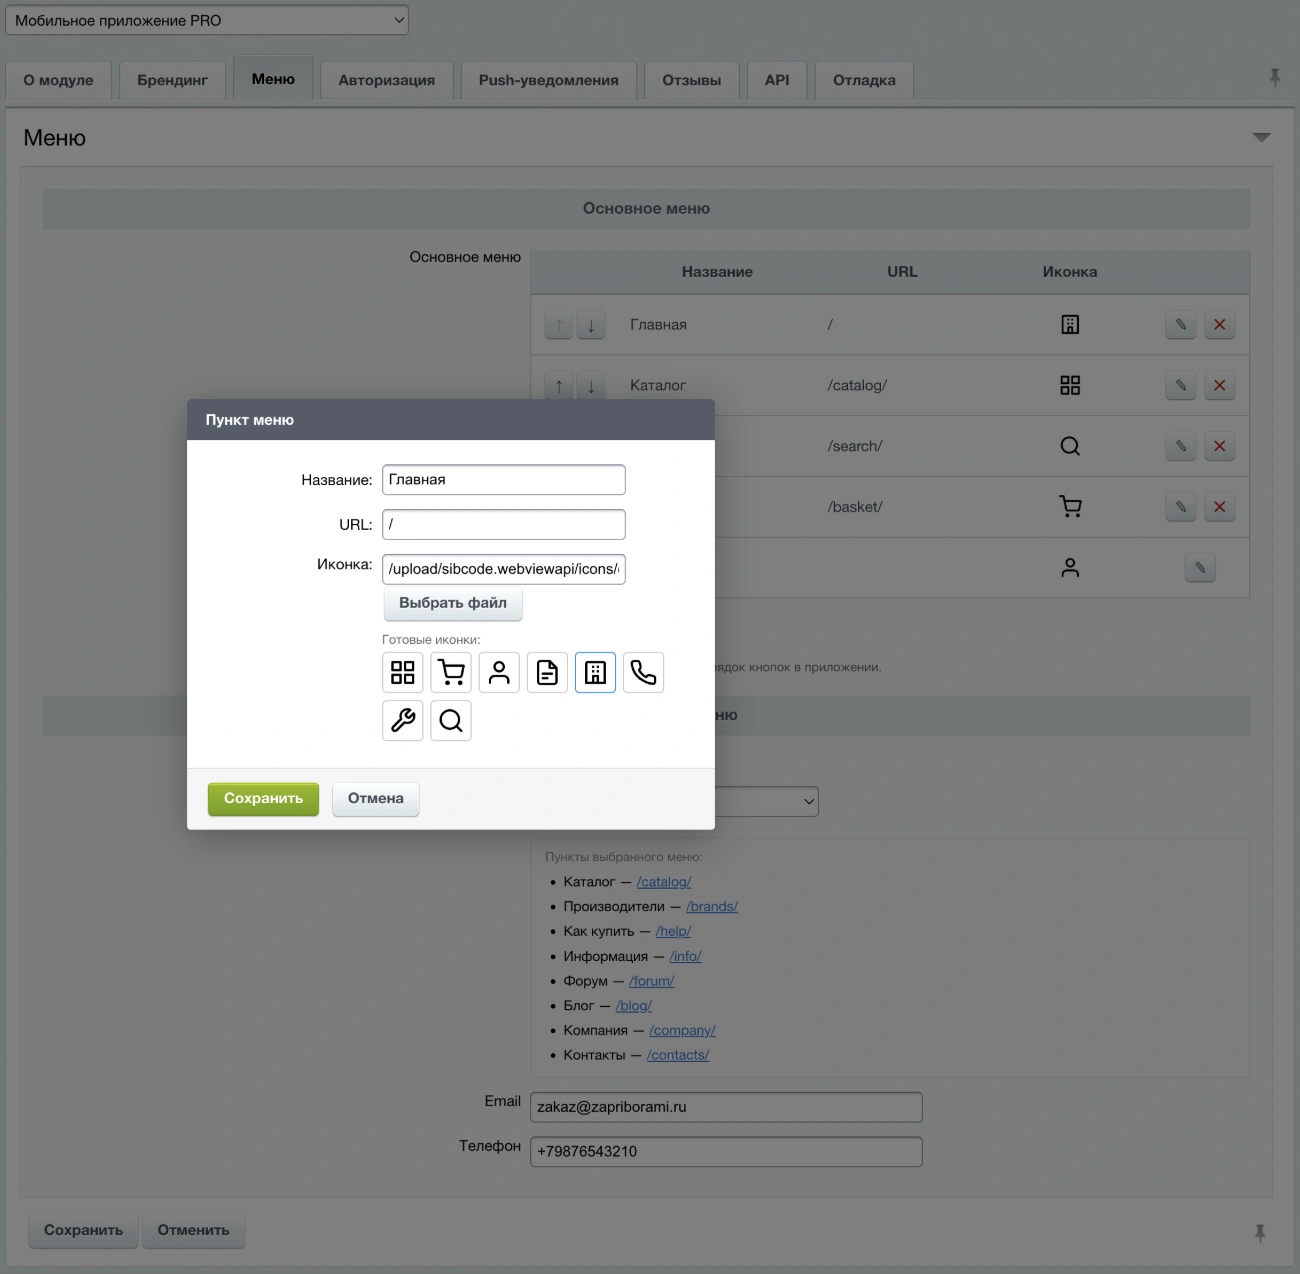The height and width of the screenshot is (1274, 1300).
Task: Open the Push-уведомления tab
Action: point(548,80)
